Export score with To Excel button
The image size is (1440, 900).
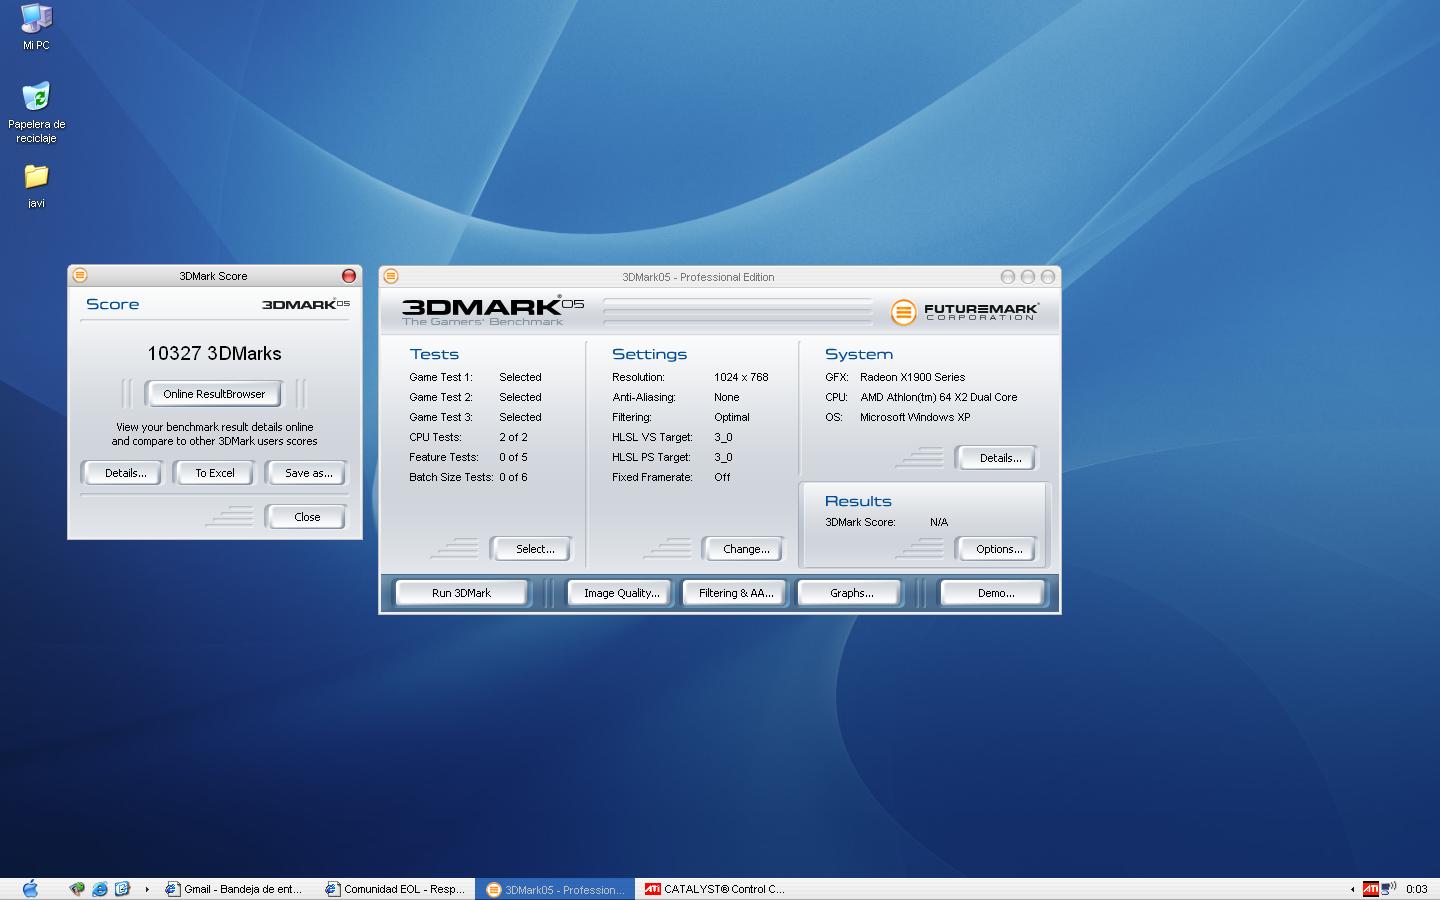pos(214,473)
